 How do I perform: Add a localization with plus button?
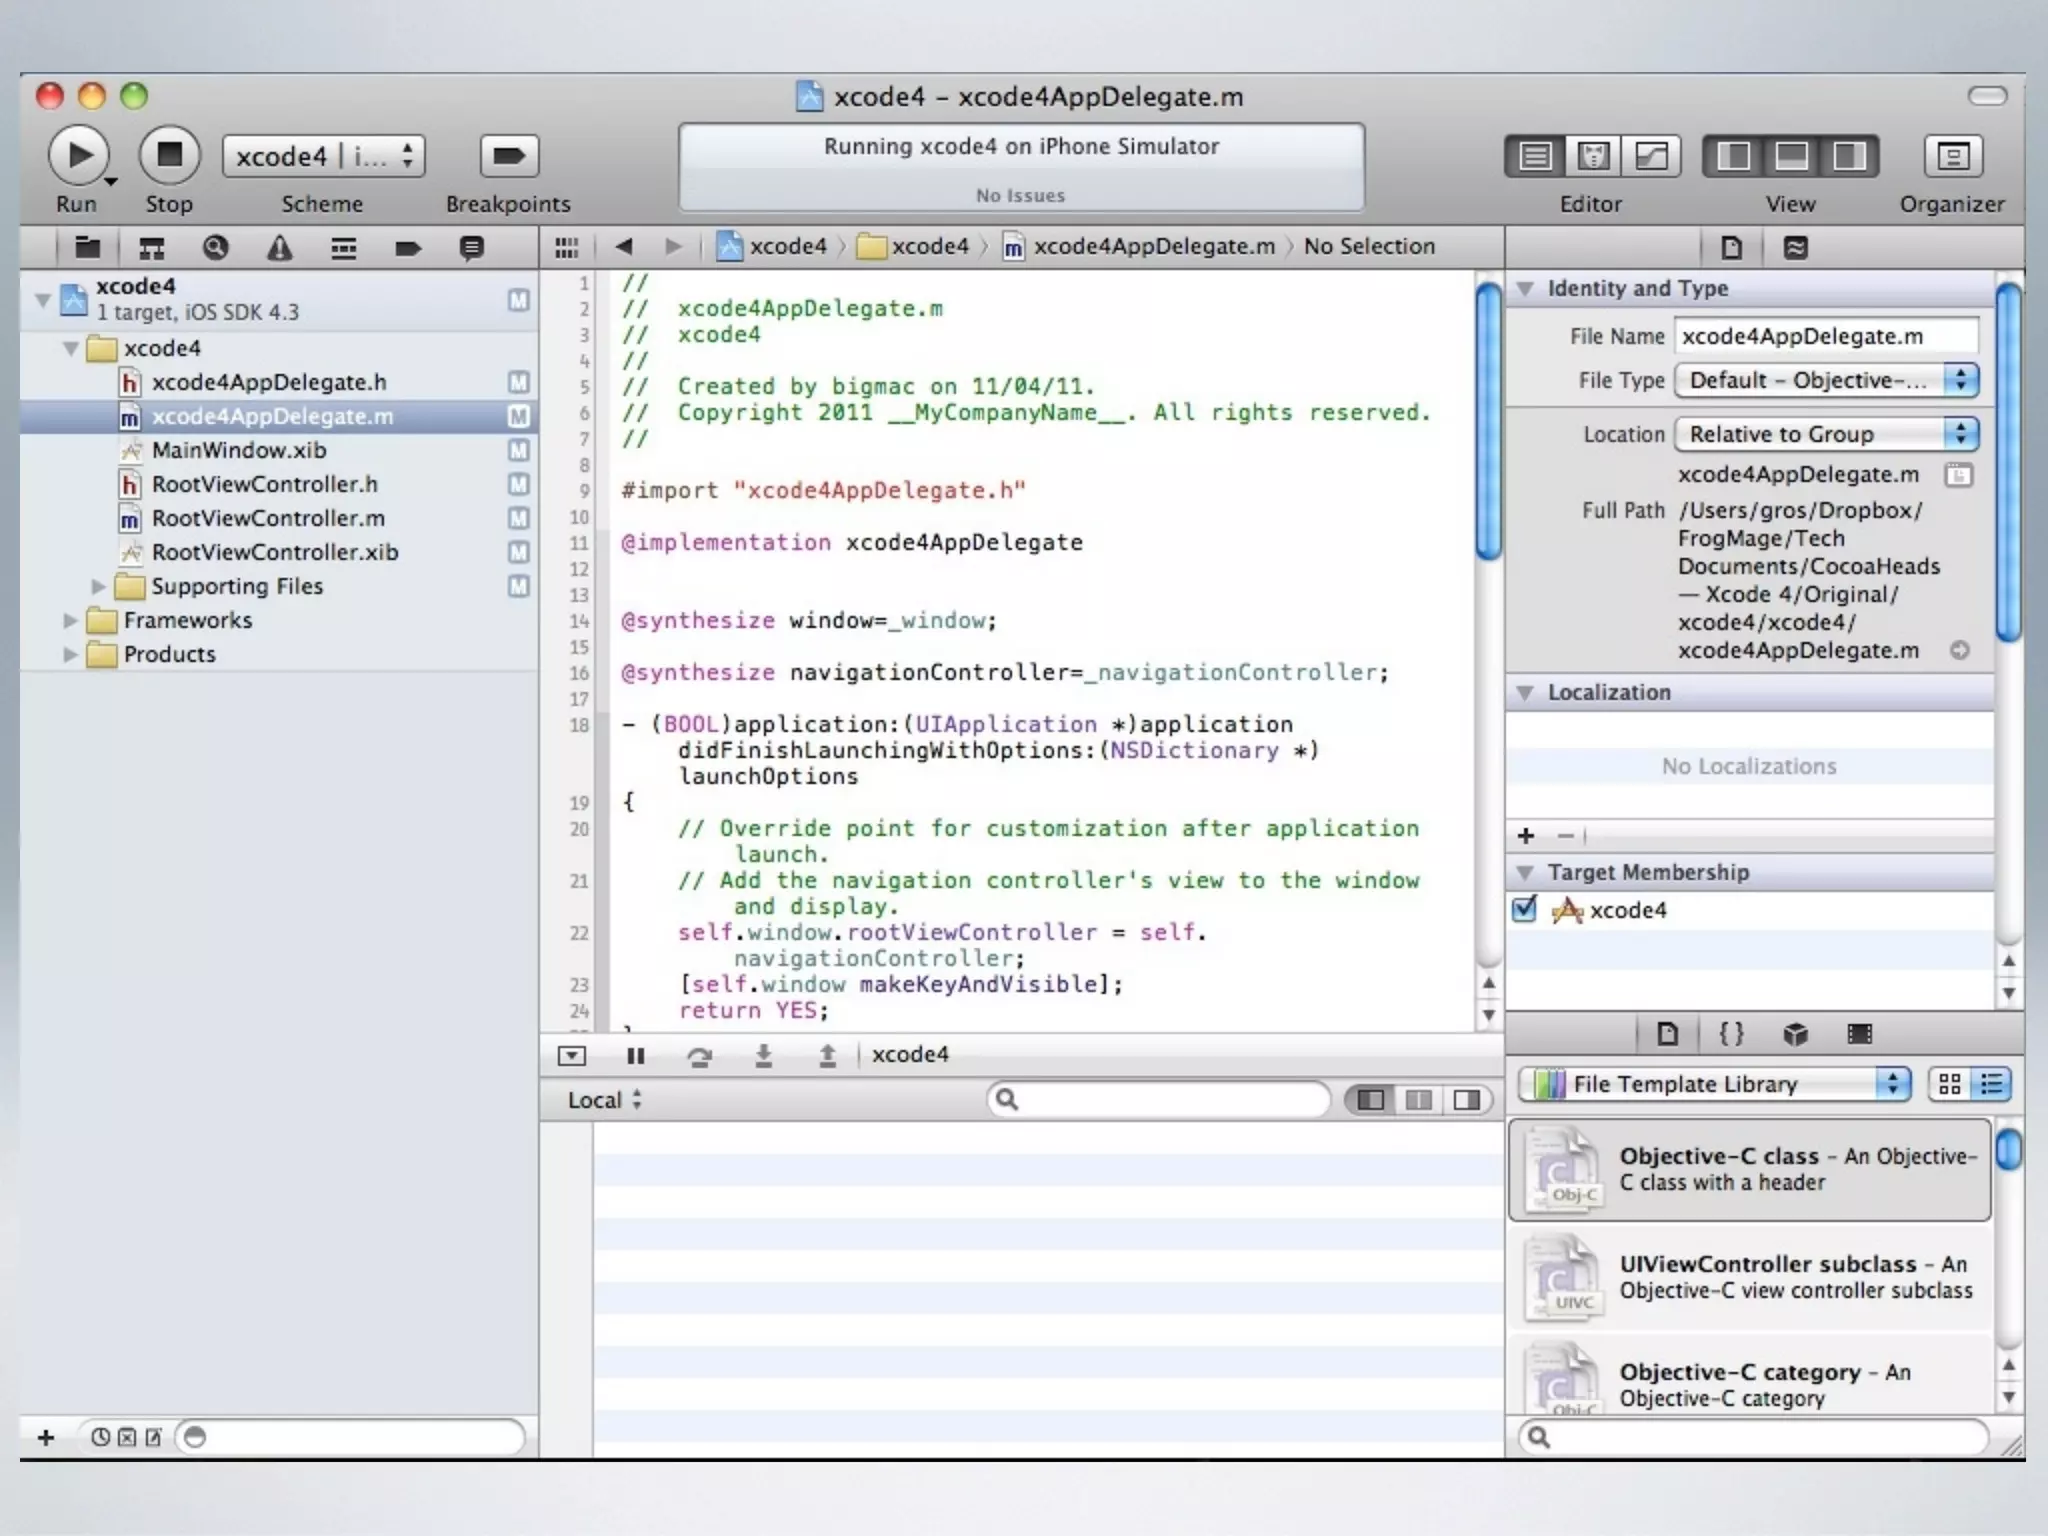tap(1526, 835)
